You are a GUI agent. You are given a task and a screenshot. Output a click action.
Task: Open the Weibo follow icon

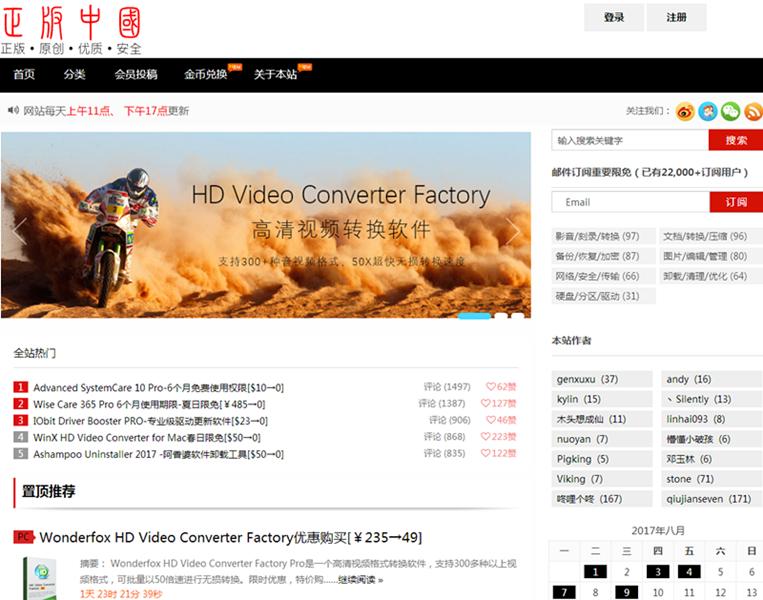[685, 111]
